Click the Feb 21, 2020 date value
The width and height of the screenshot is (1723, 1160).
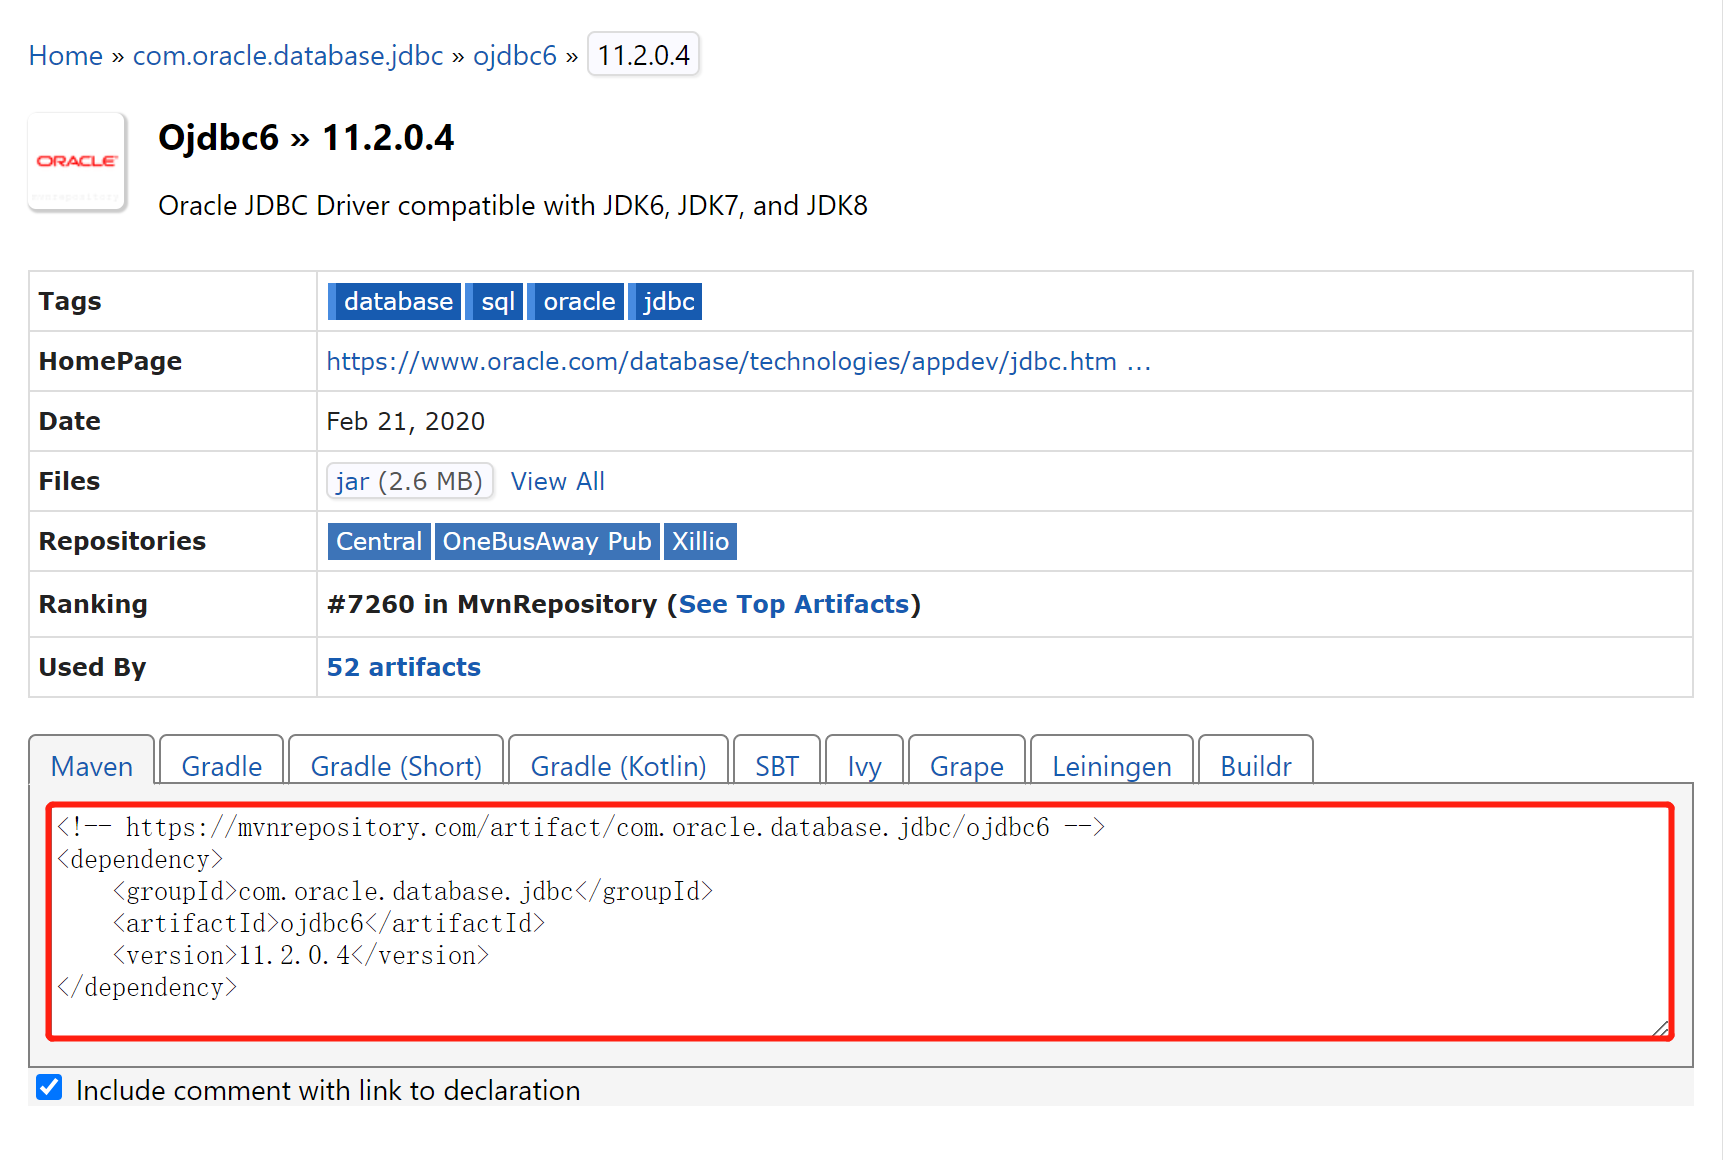(x=406, y=421)
